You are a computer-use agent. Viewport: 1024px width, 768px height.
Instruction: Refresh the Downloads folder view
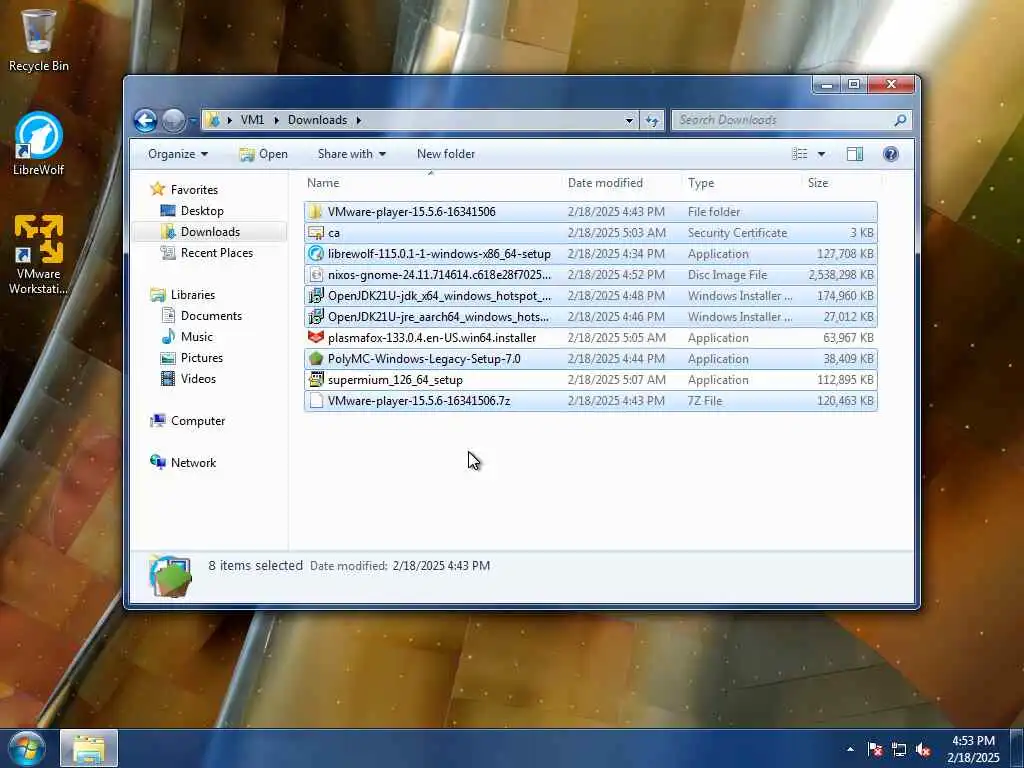coord(652,120)
